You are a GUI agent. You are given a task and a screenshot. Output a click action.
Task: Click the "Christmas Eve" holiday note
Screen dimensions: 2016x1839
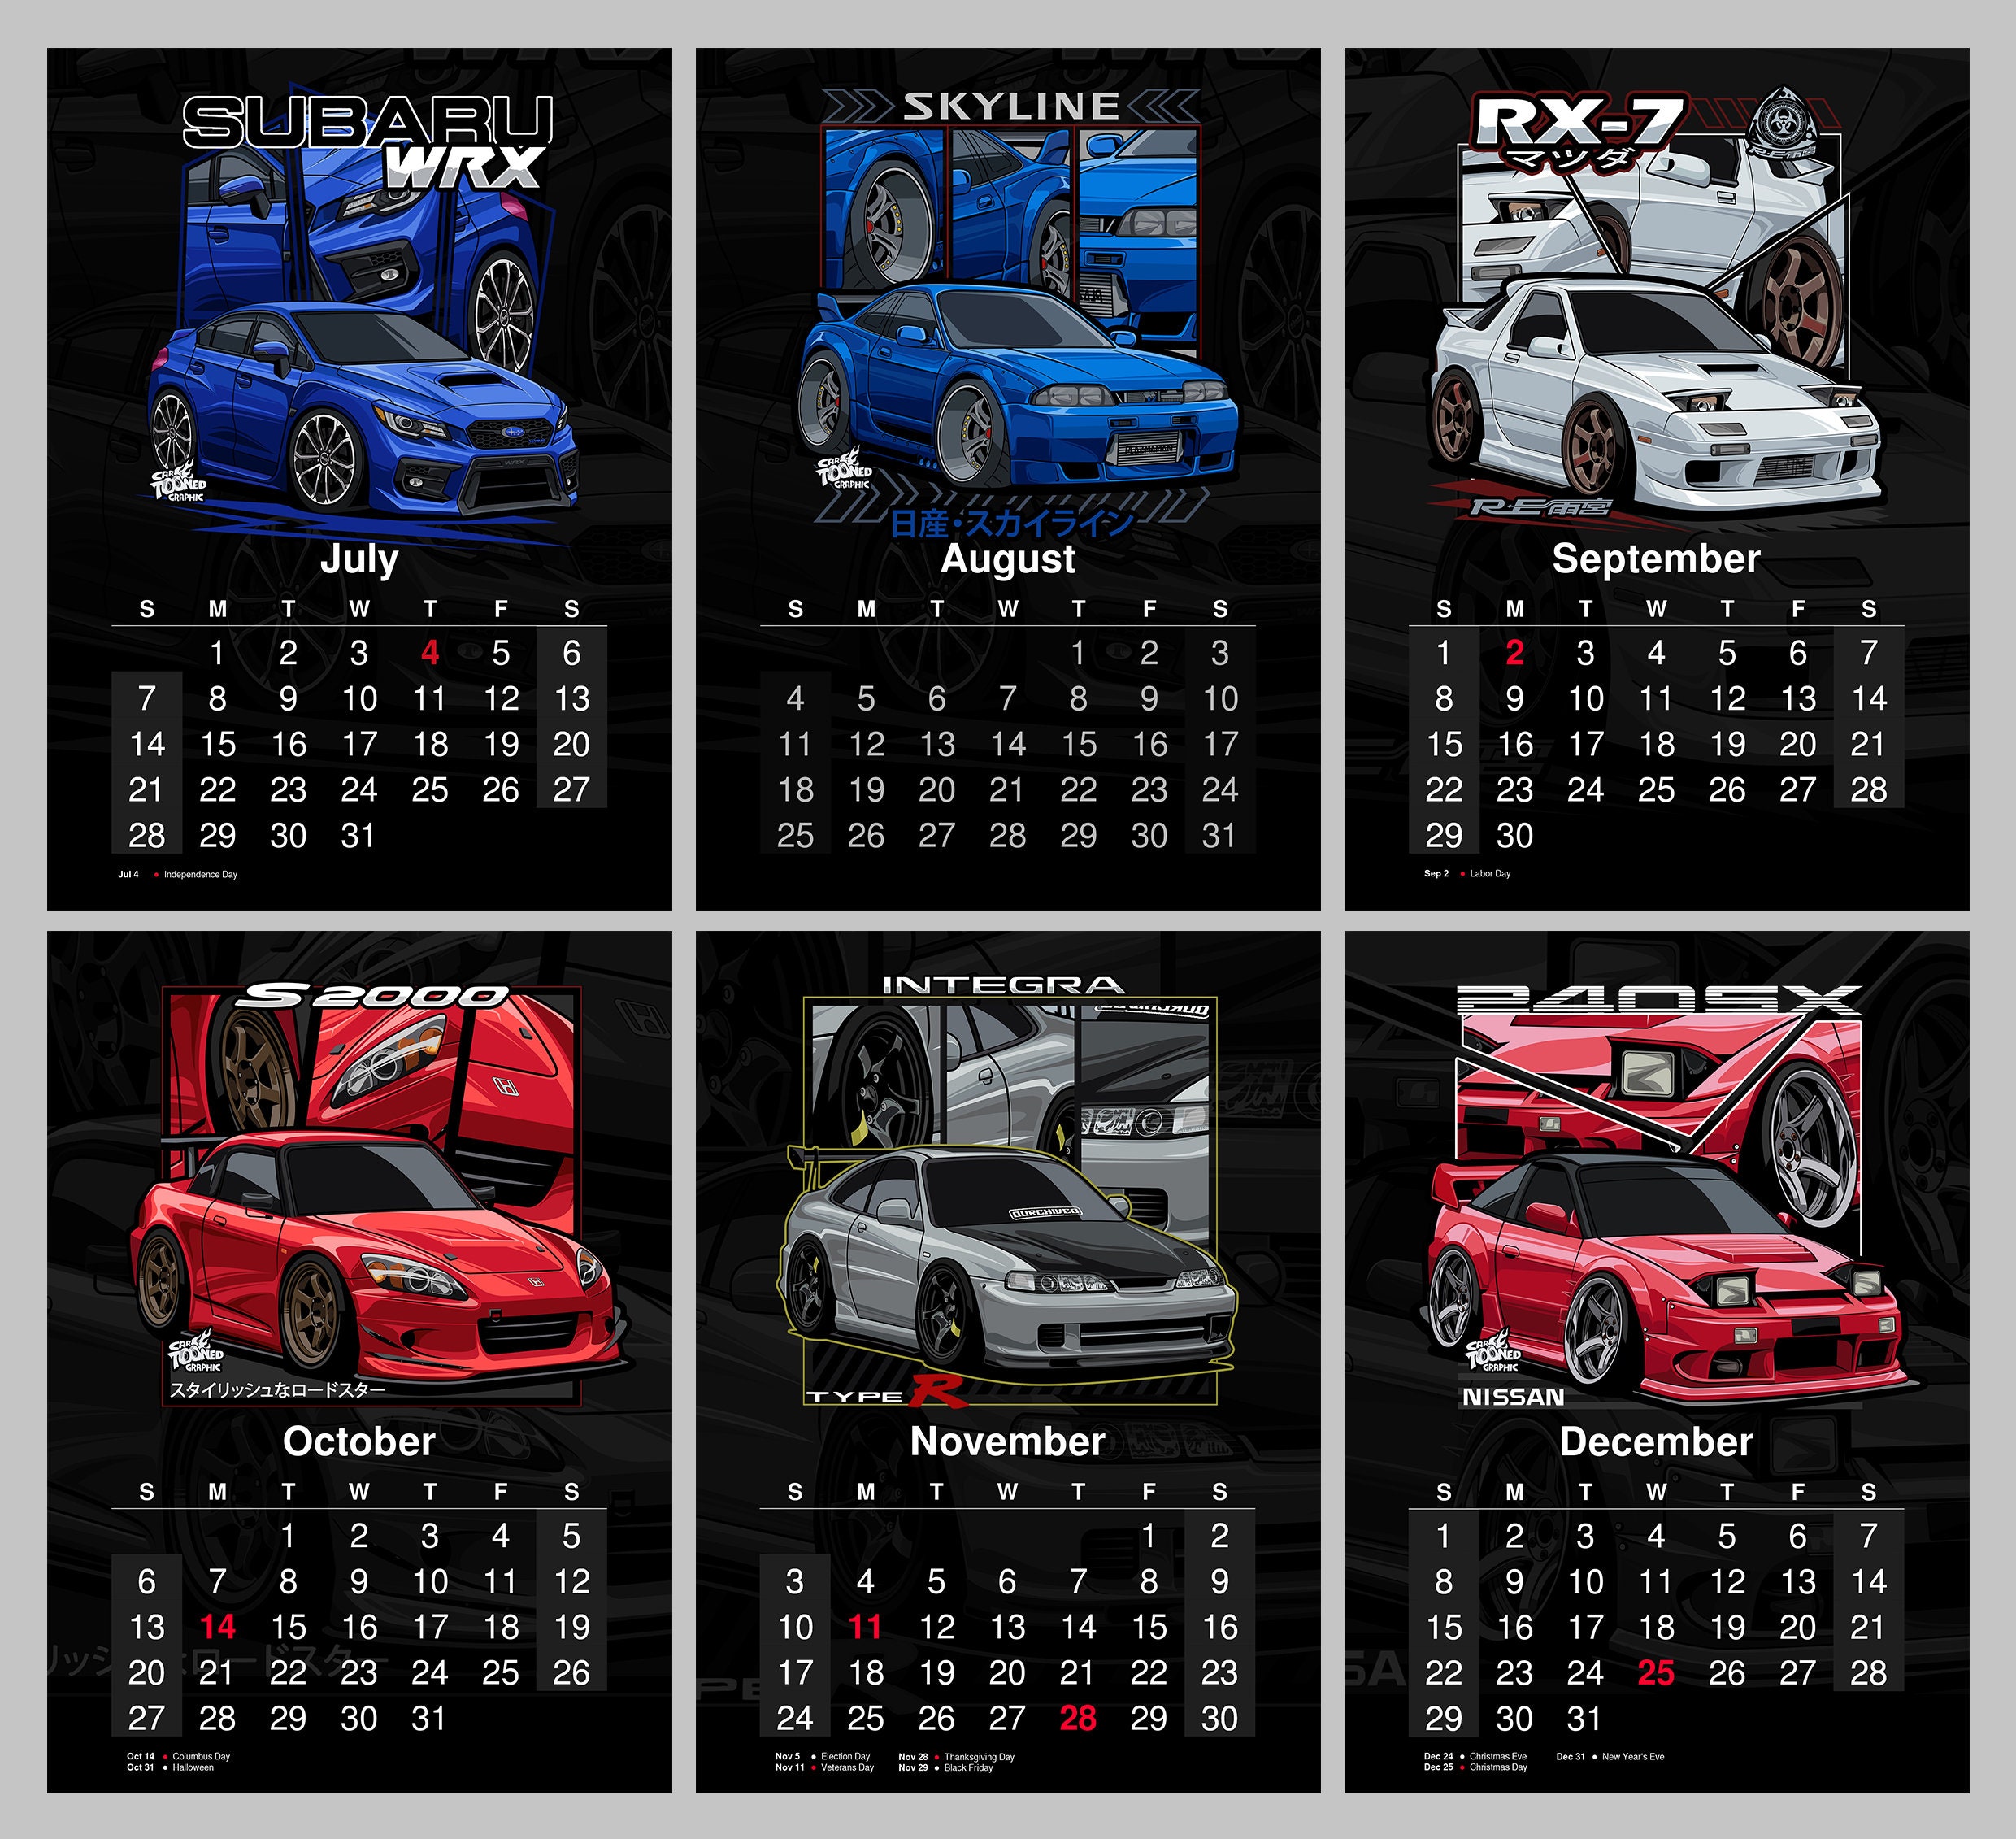pyautogui.click(x=1498, y=1757)
